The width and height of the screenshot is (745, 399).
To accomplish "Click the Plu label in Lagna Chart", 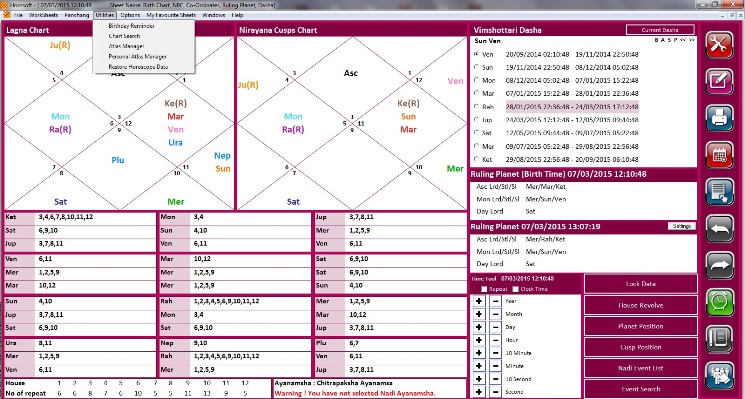I will coord(118,160).
